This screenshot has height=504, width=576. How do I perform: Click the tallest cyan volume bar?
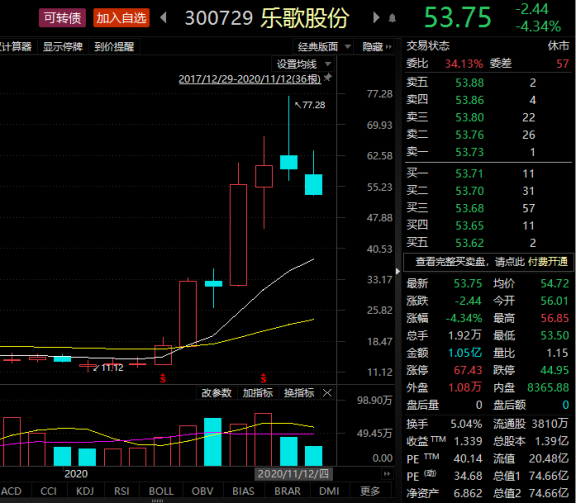pyautogui.click(x=213, y=442)
